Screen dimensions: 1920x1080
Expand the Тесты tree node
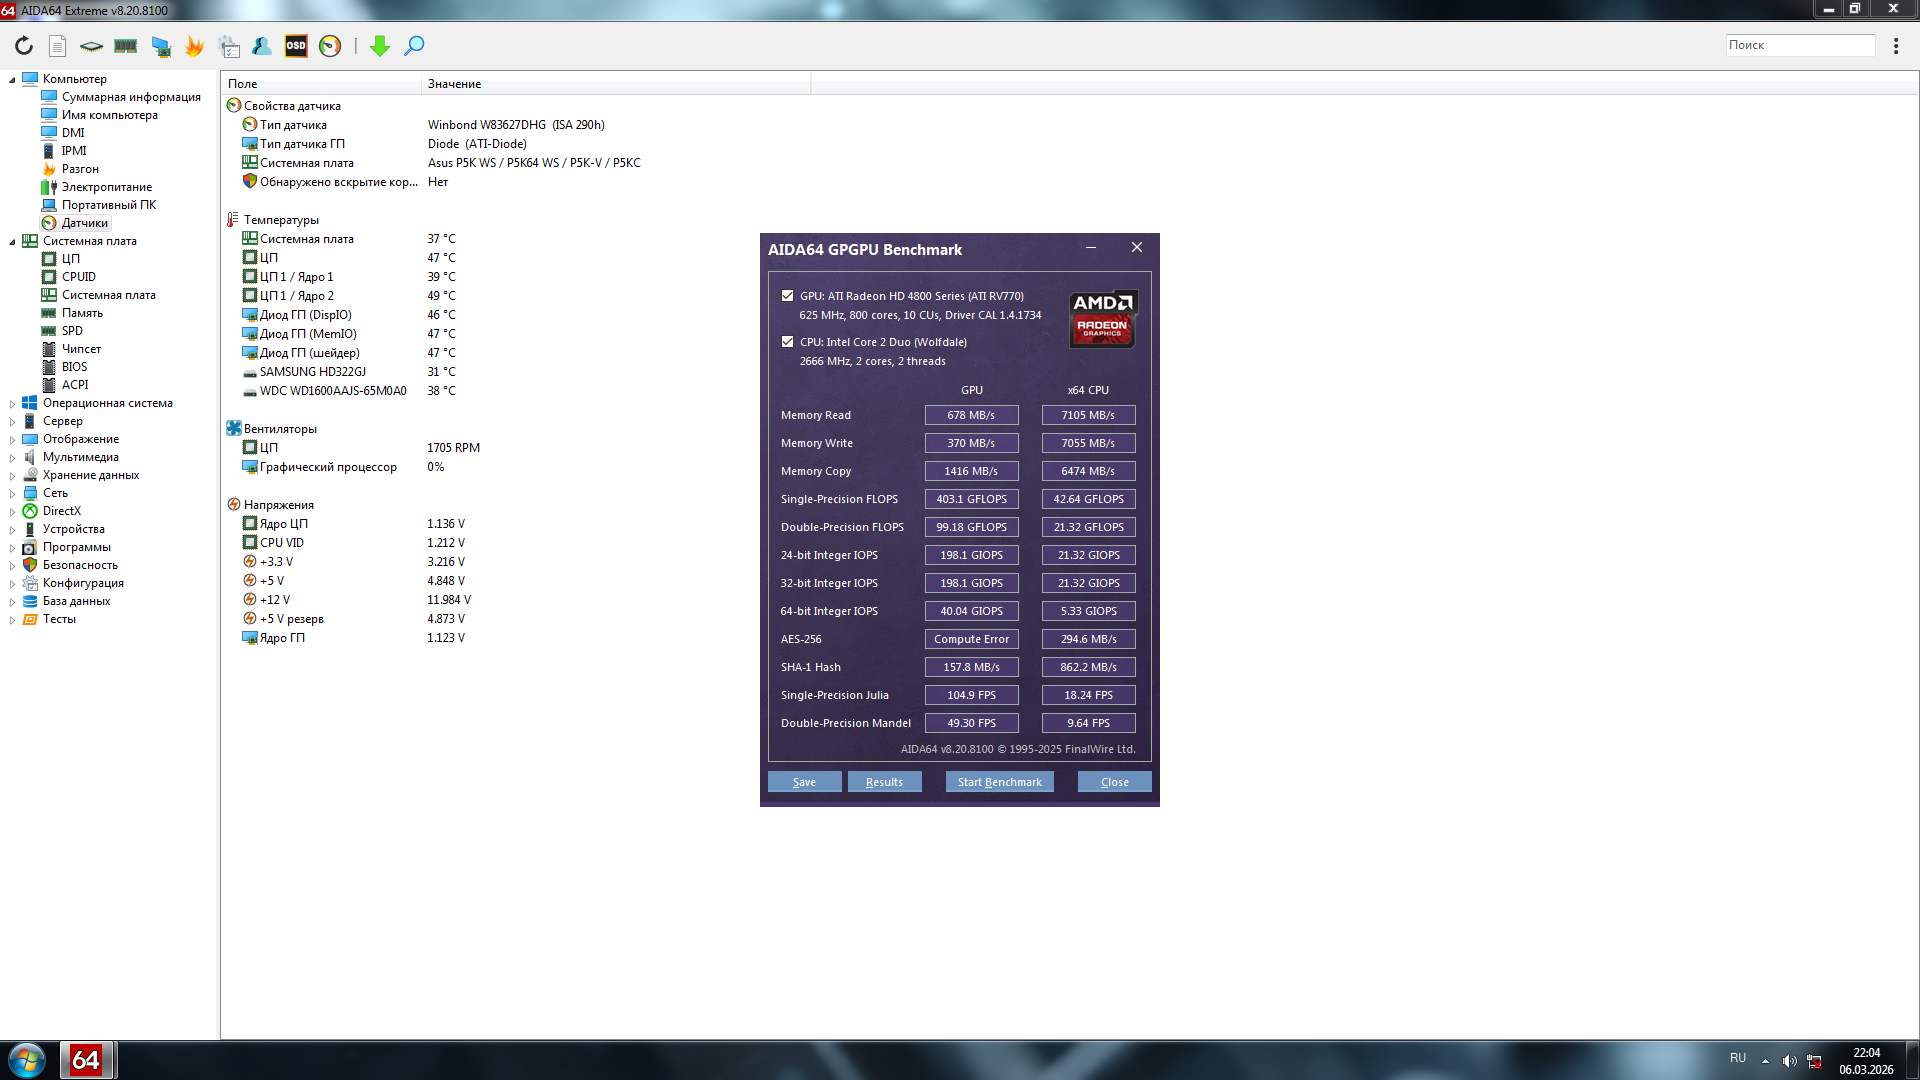(x=12, y=620)
